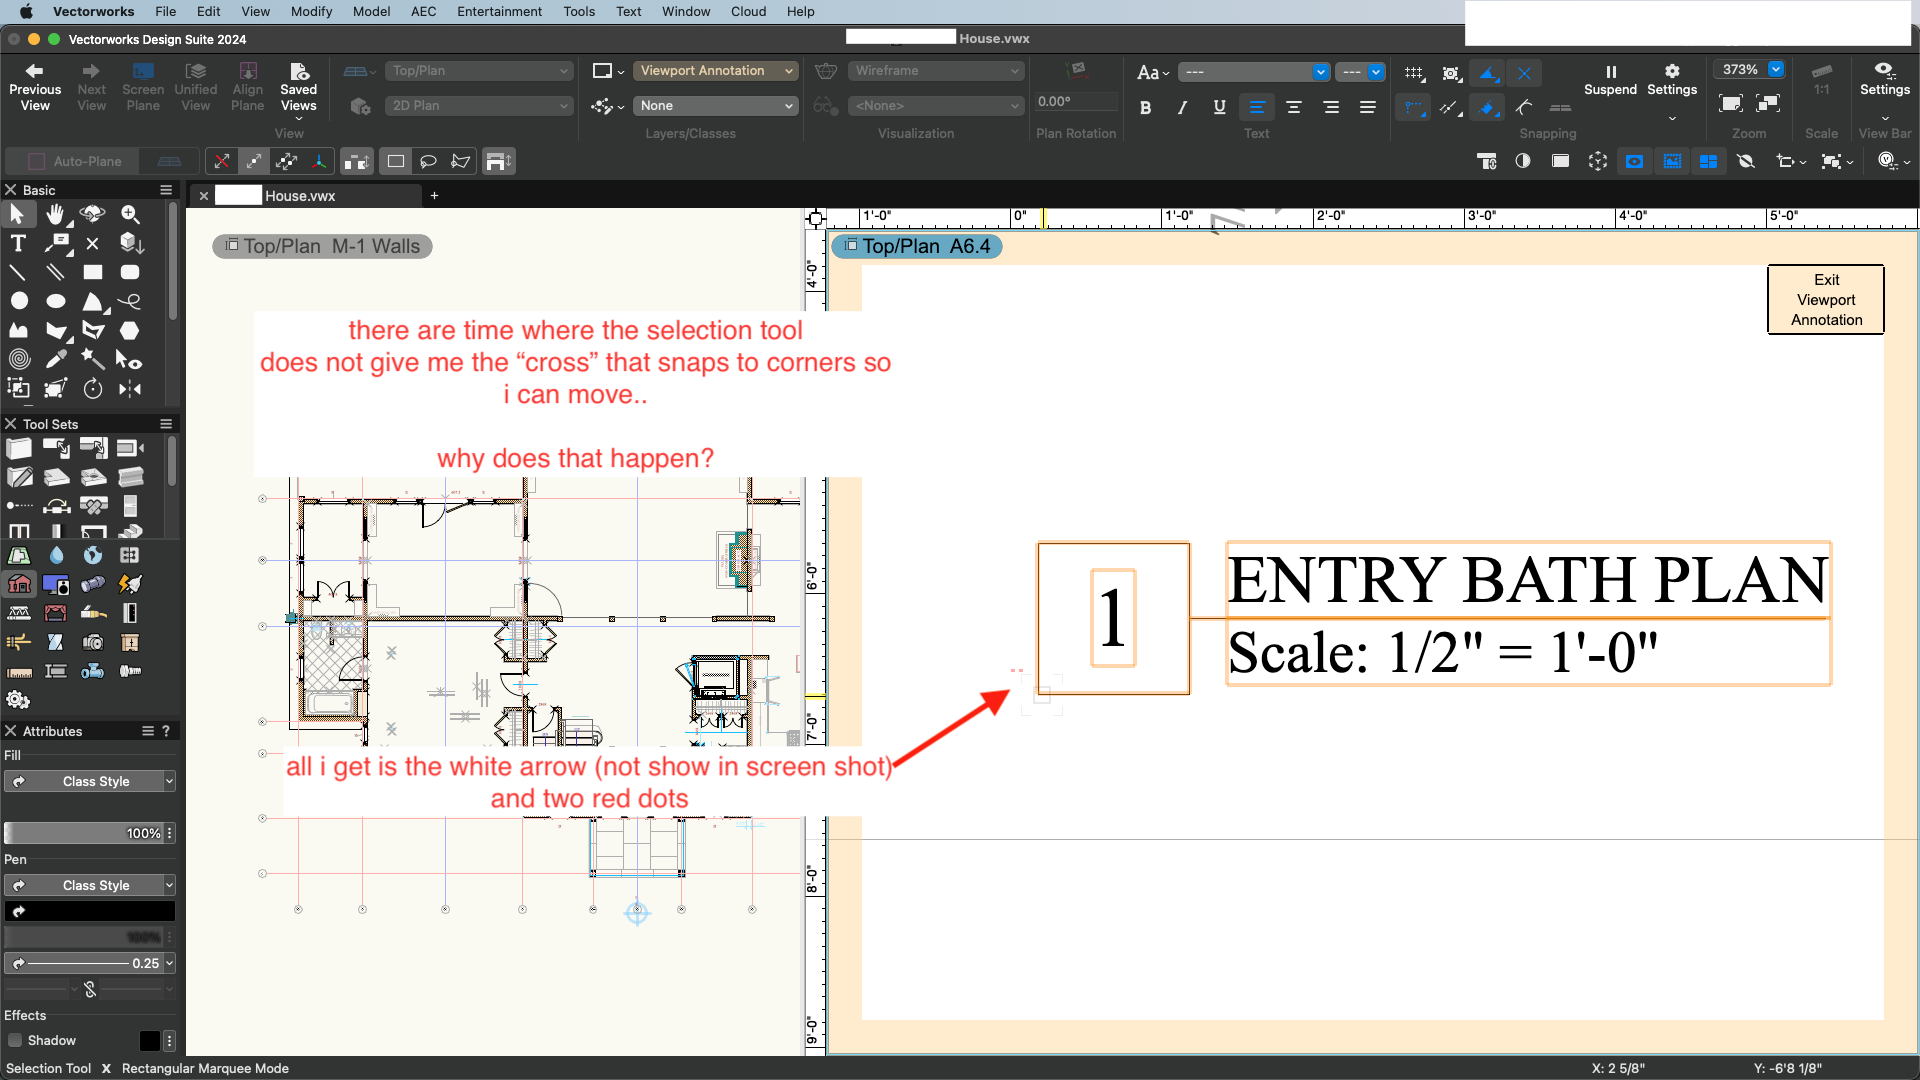Select the Pan hand tool
The height and width of the screenshot is (1080, 1920).
pos(55,214)
